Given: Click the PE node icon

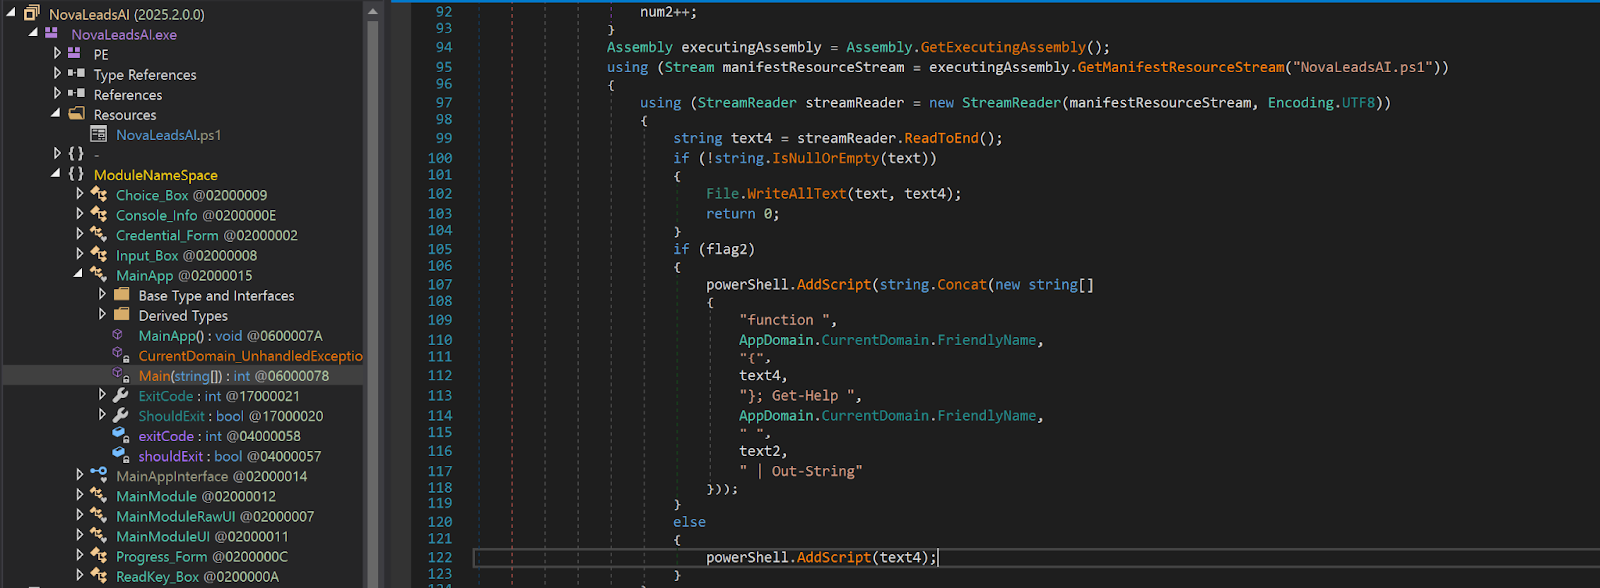Looking at the screenshot, I should pos(76,53).
